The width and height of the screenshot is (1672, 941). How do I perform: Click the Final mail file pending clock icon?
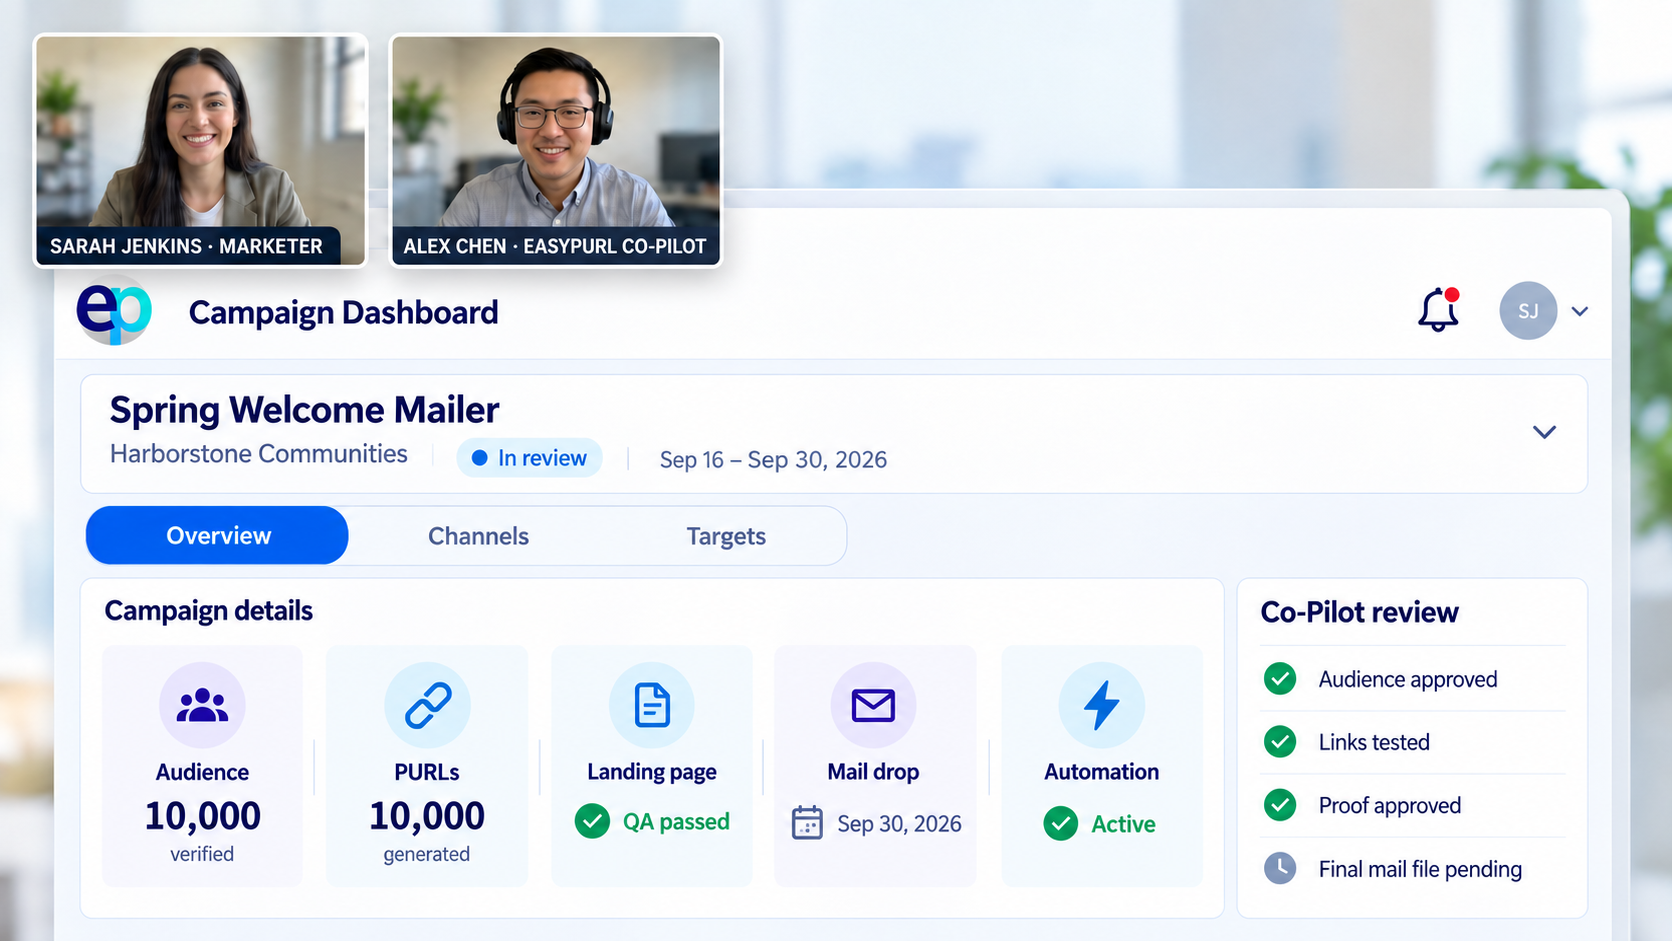coord(1280,868)
